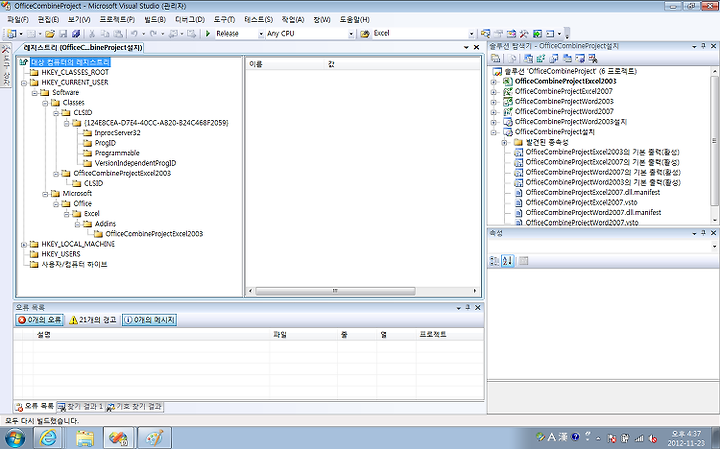The width and height of the screenshot is (720, 449).
Task: Click the Windows Start button
Action: point(14,438)
